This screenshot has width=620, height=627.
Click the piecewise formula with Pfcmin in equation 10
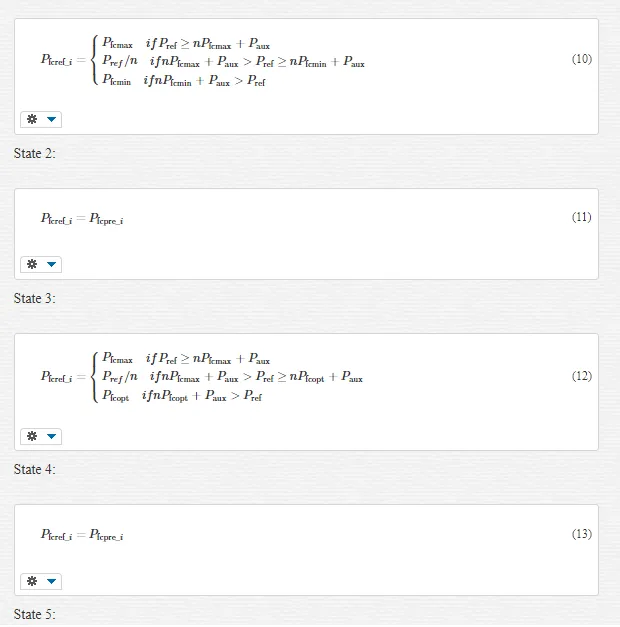[x=202, y=61]
